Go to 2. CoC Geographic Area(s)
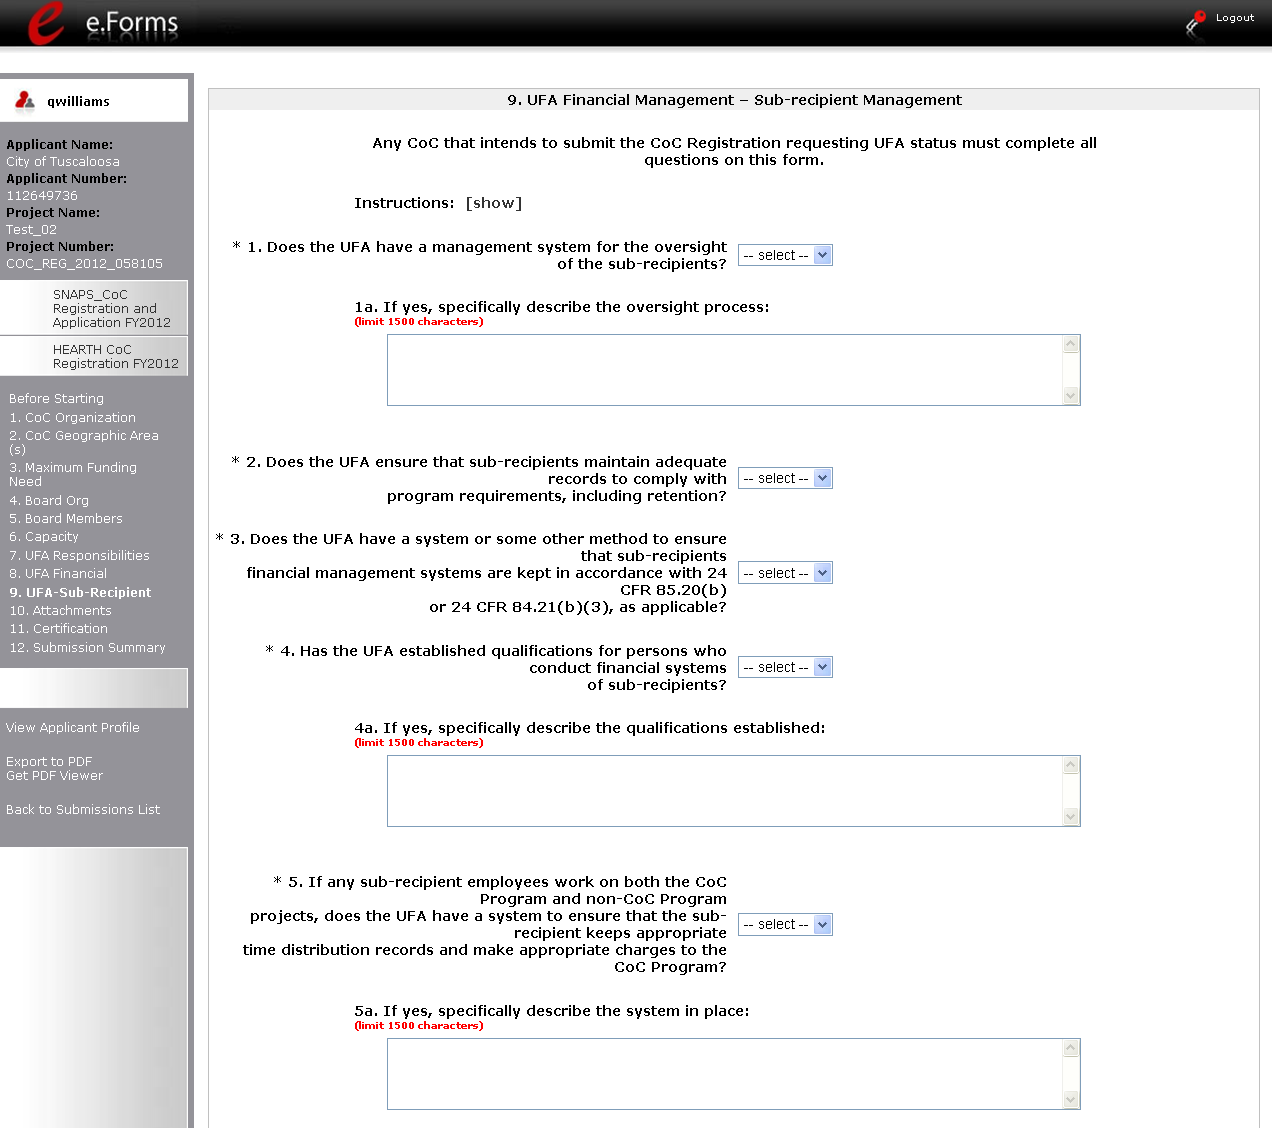1272x1128 pixels. (84, 442)
